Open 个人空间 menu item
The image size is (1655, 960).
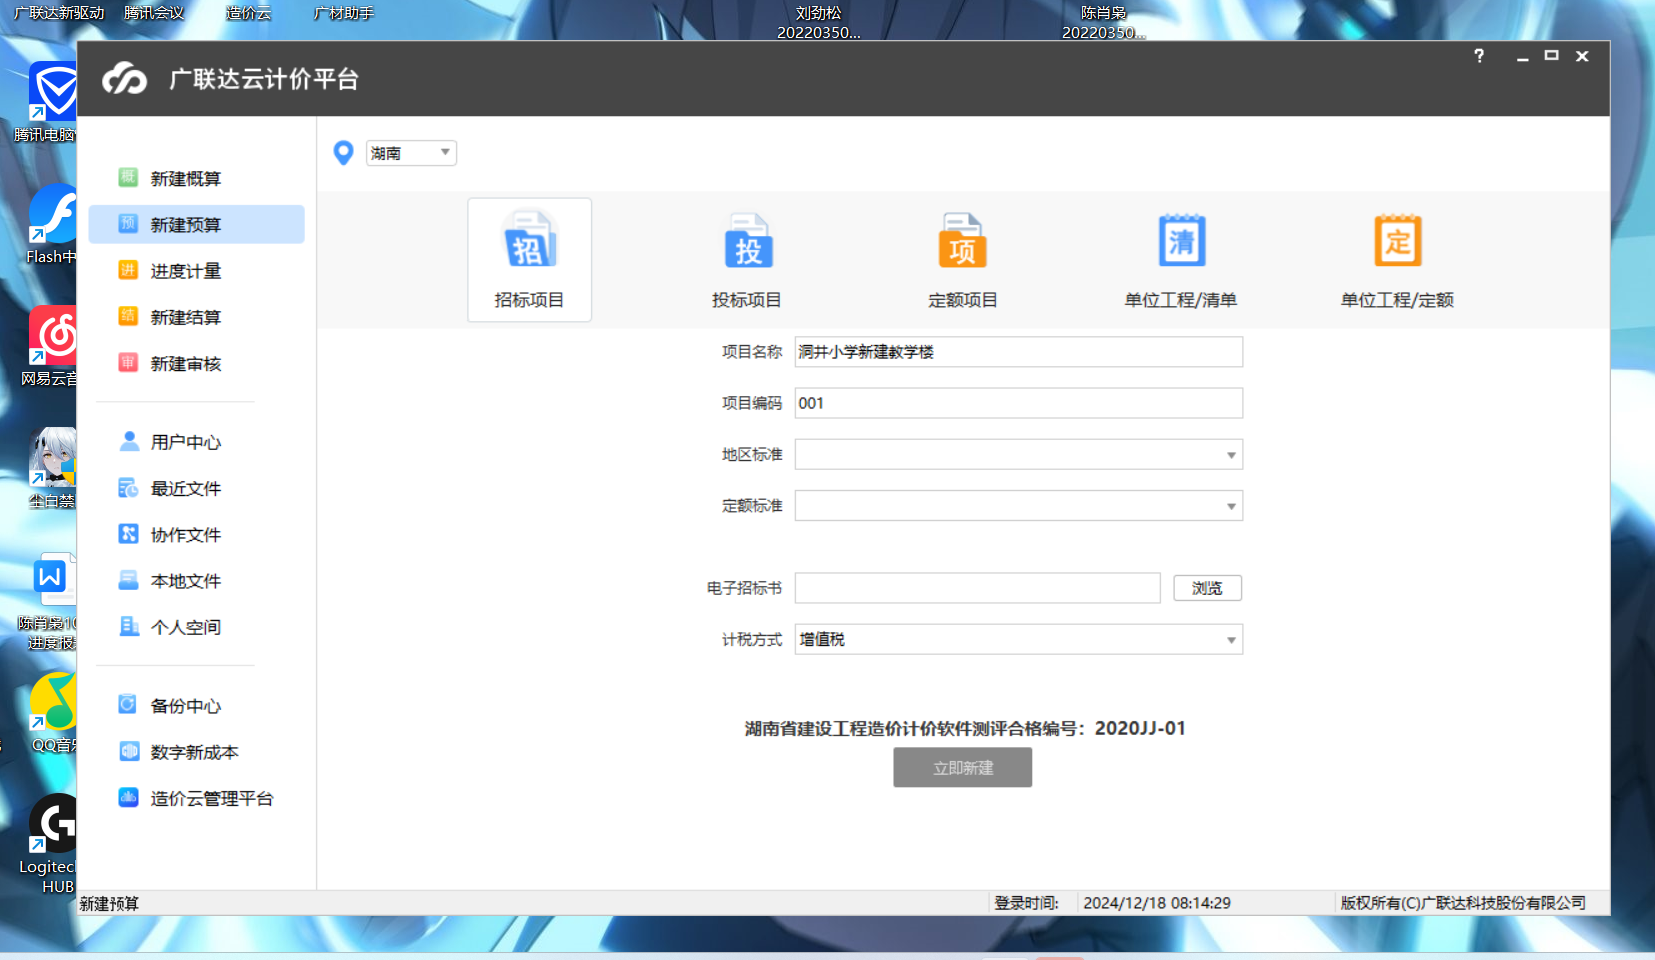pyautogui.click(x=196, y=627)
